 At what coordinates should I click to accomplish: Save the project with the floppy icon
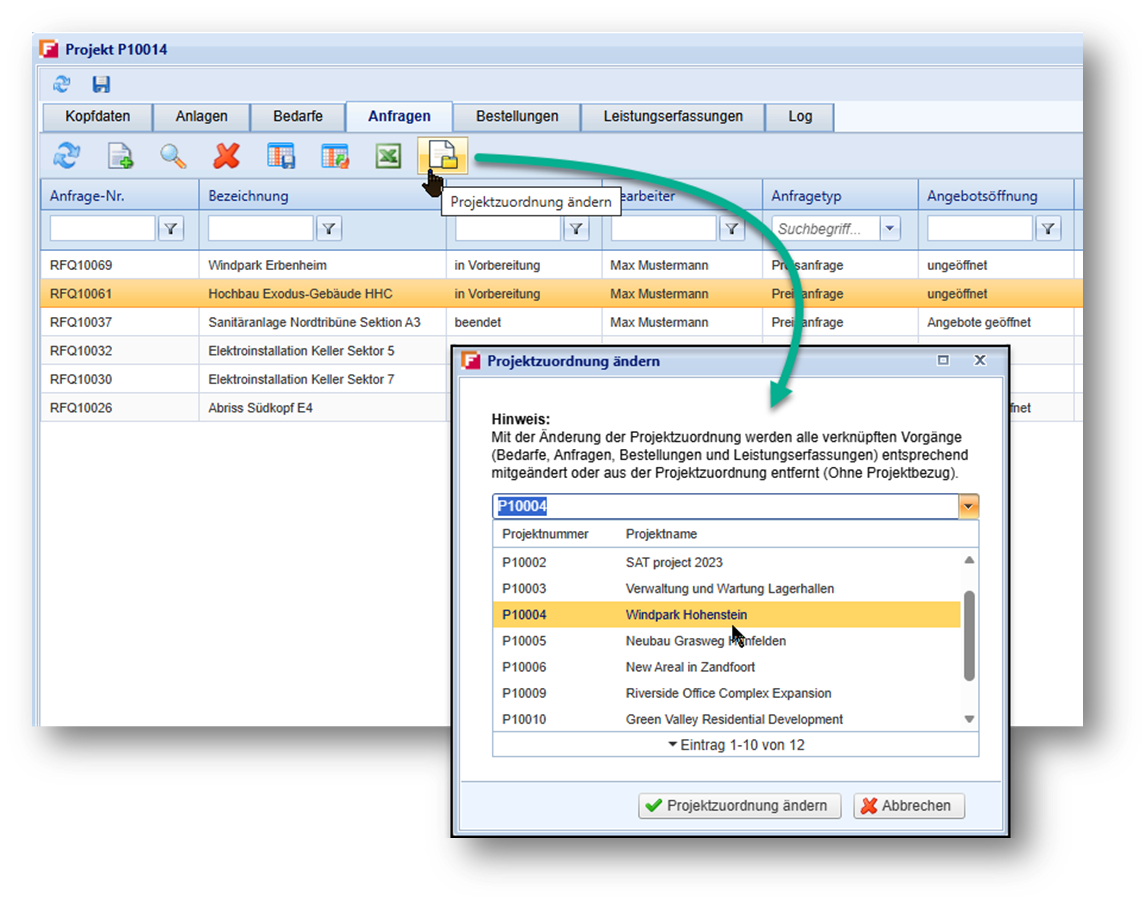coord(101,84)
